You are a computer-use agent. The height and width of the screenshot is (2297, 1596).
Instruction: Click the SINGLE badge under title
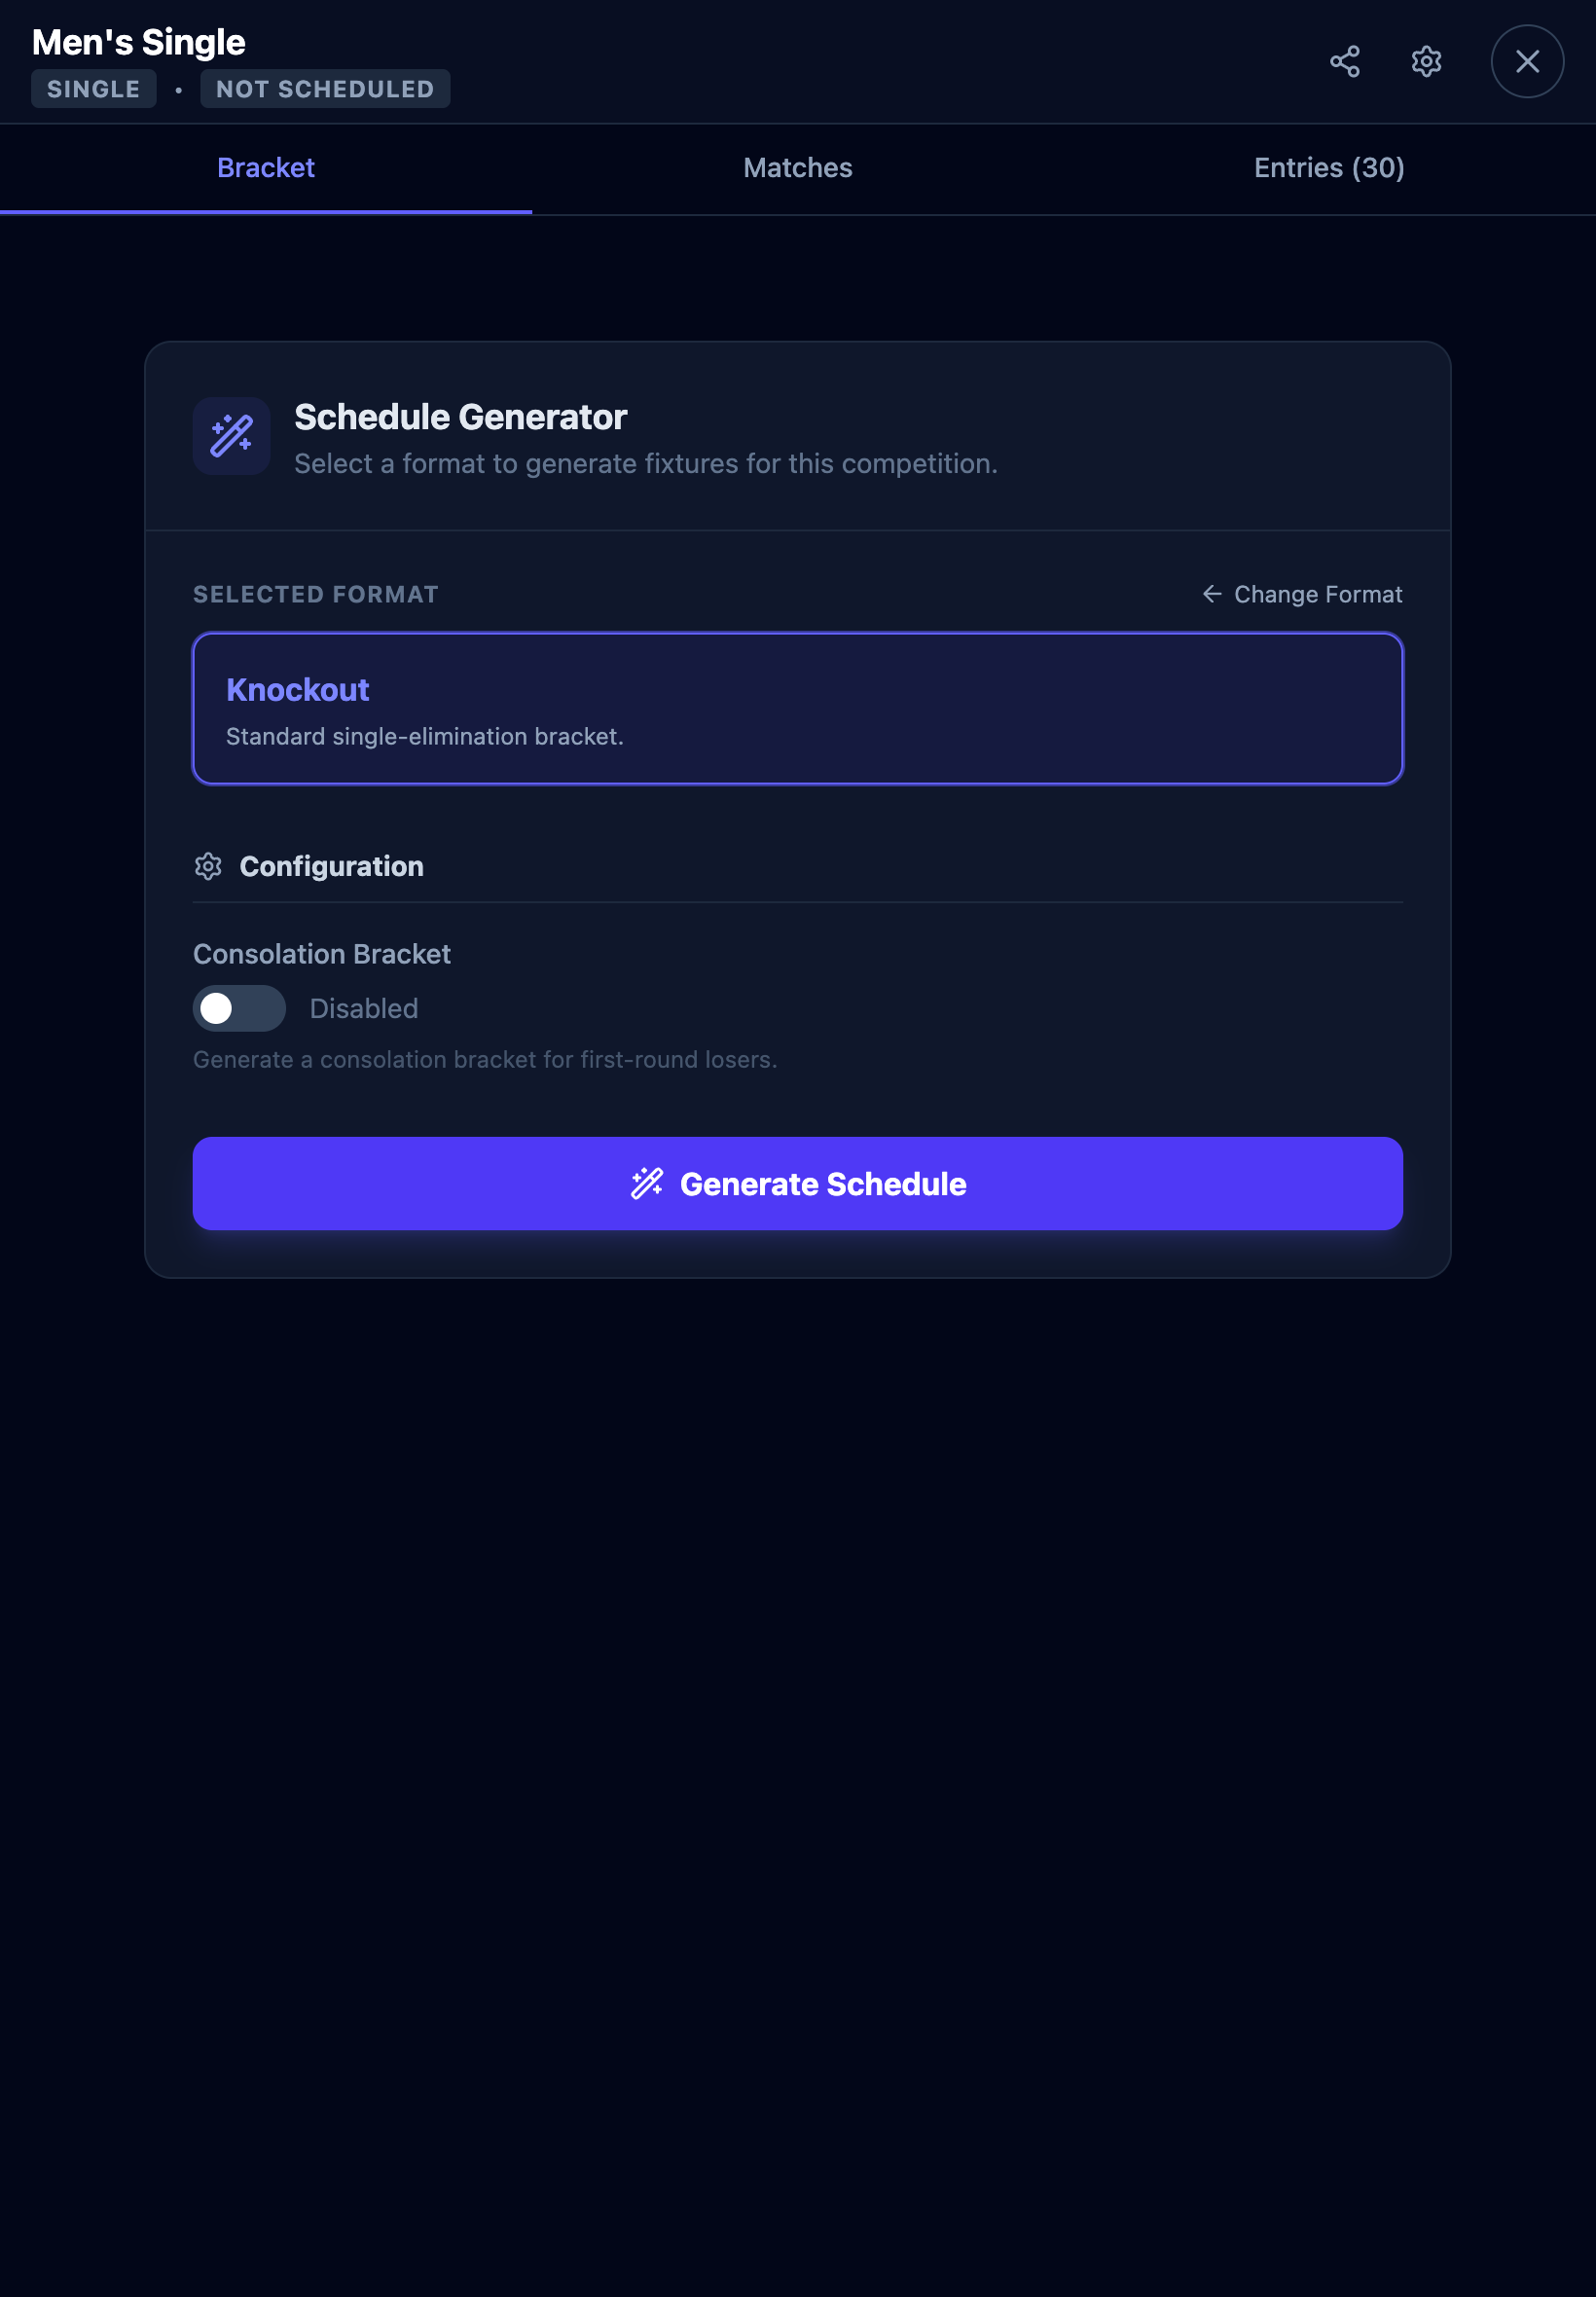[x=93, y=89]
